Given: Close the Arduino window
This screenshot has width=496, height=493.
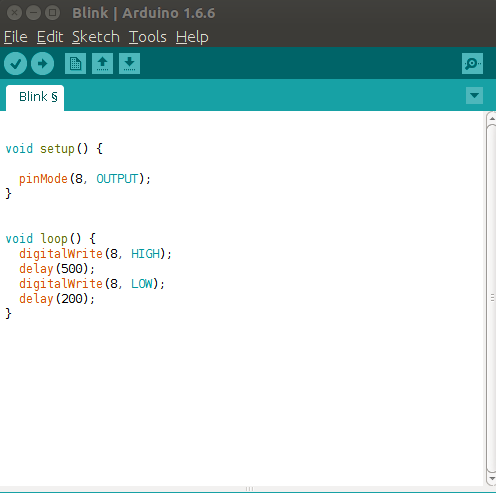Looking at the screenshot, I should click(14, 13).
